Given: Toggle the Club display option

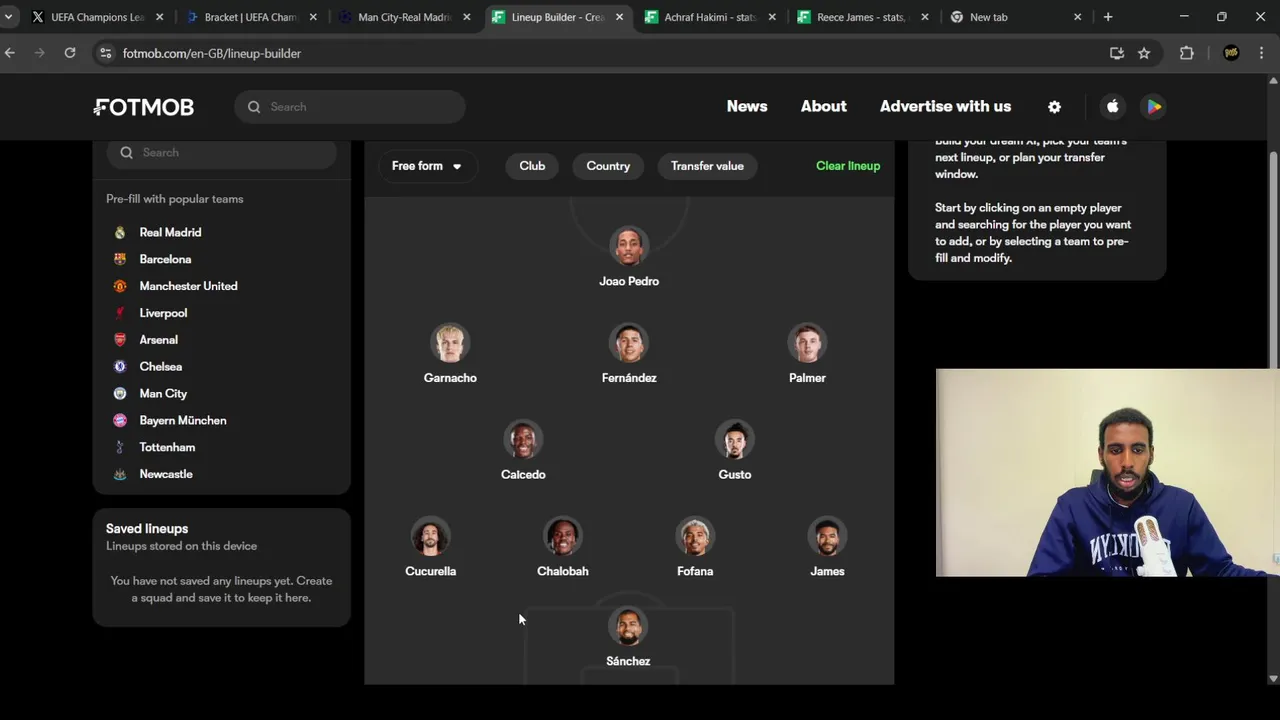Looking at the screenshot, I should [x=532, y=166].
